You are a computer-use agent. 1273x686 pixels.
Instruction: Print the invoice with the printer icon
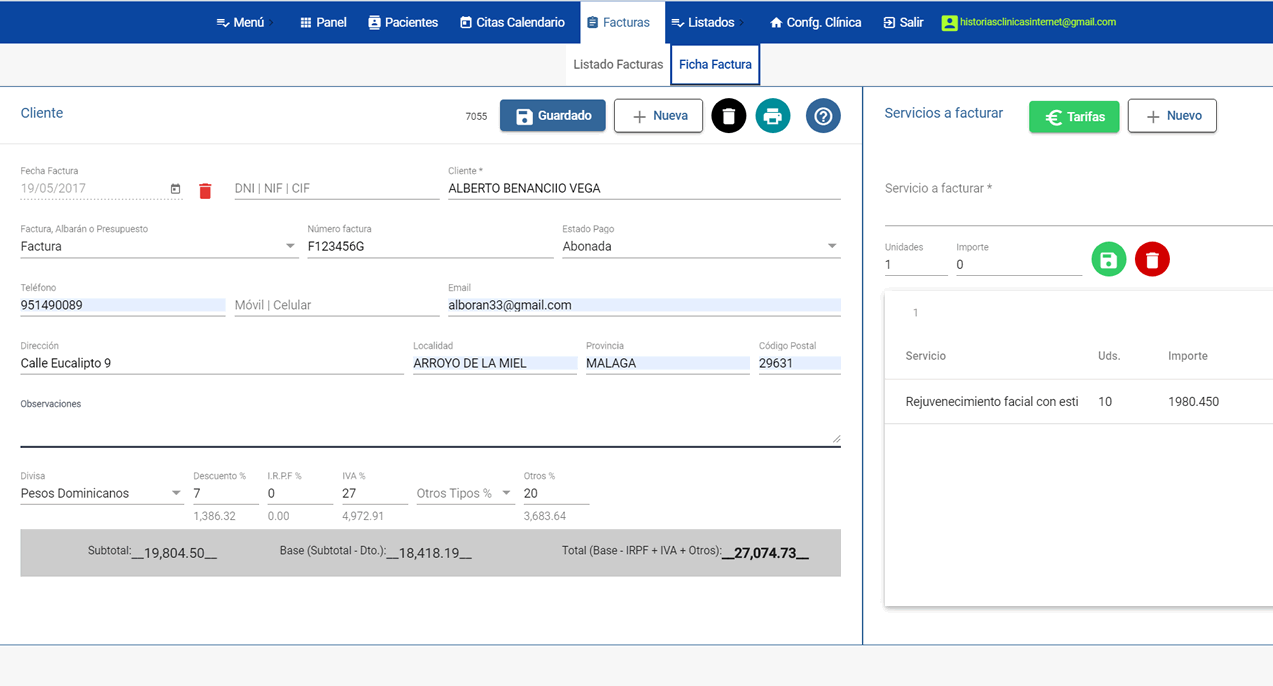tap(772, 116)
